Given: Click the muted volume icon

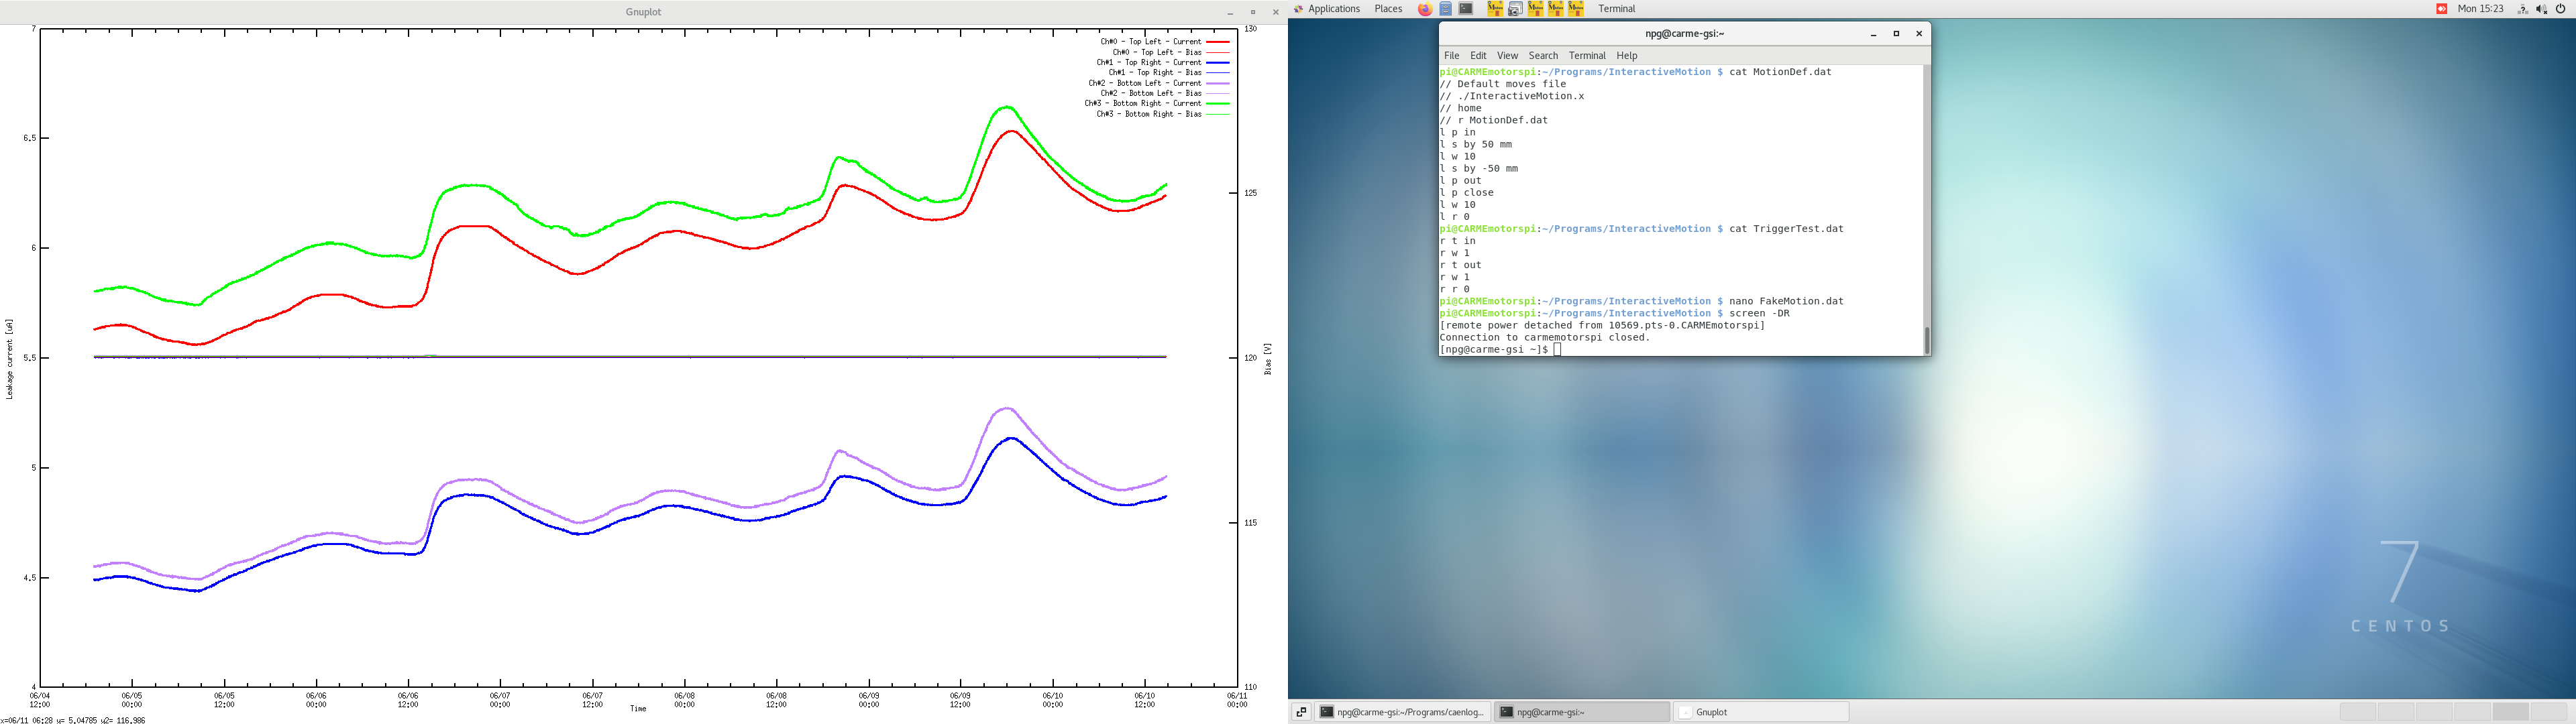Looking at the screenshot, I should pyautogui.click(x=2541, y=9).
